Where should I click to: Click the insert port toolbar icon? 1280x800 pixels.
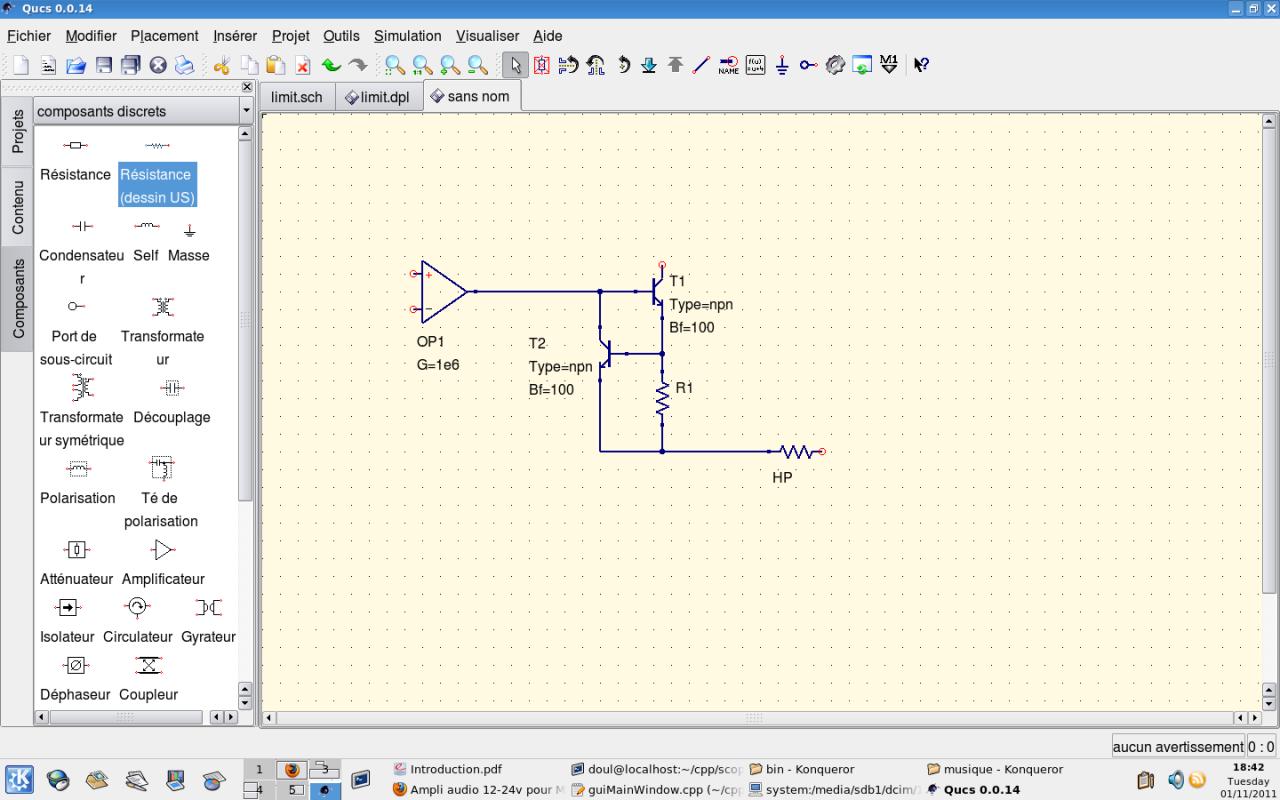[808, 65]
